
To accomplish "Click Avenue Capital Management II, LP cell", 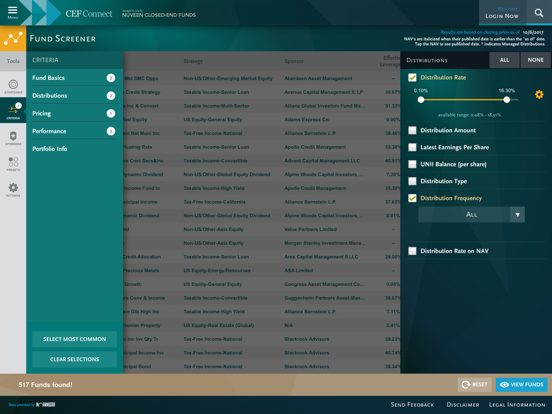I will click(324, 92).
